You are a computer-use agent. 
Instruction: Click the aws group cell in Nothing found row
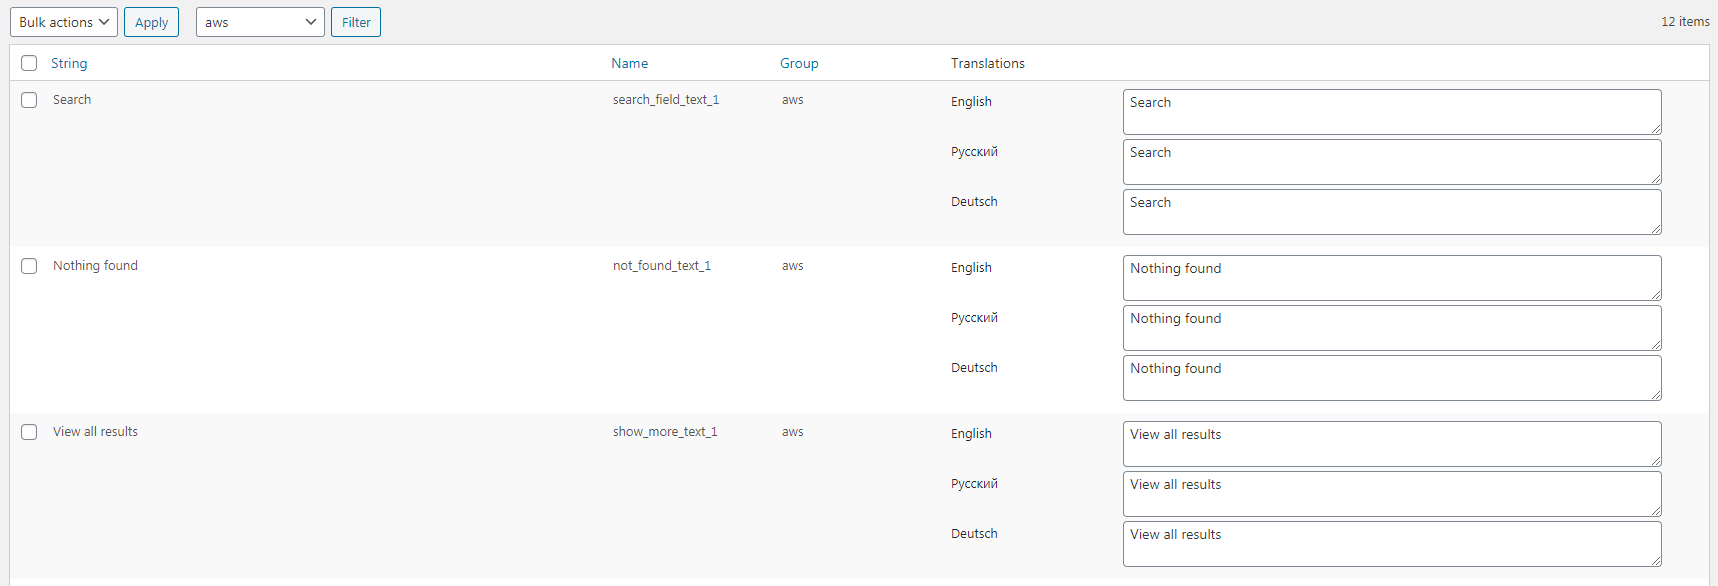pos(793,266)
